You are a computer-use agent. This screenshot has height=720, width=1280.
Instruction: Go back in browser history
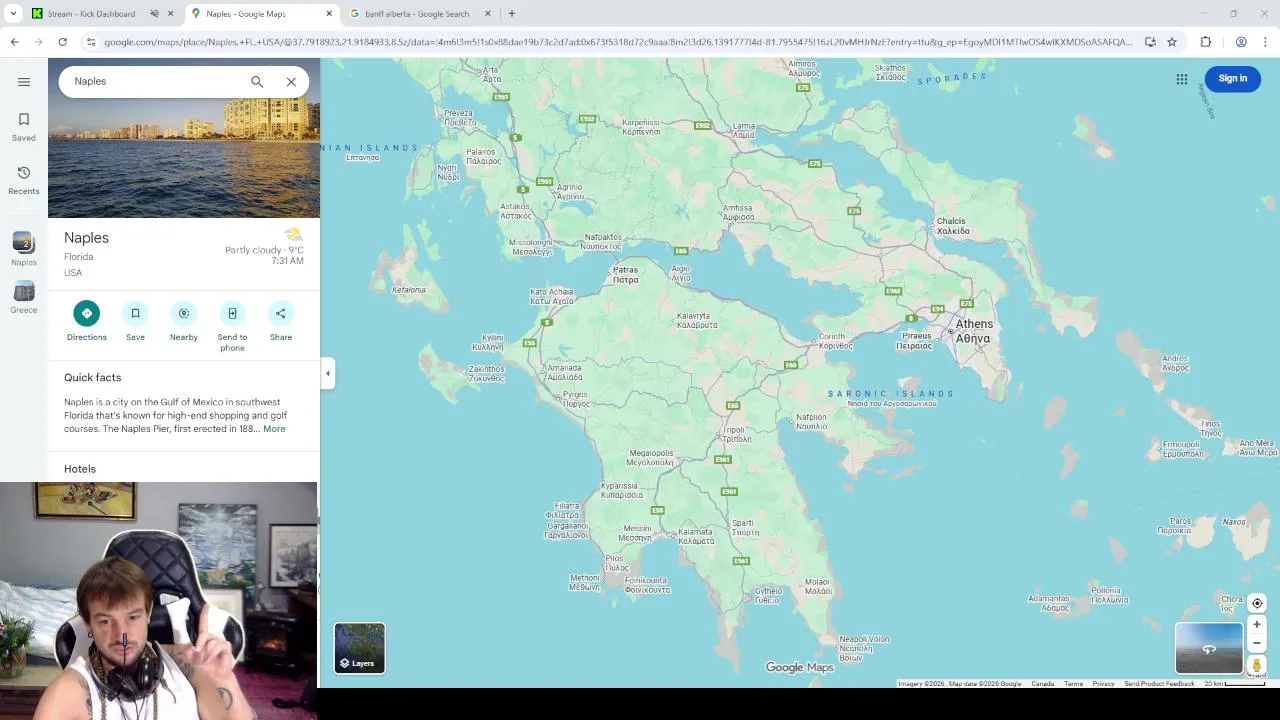click(x=14, y=42)
